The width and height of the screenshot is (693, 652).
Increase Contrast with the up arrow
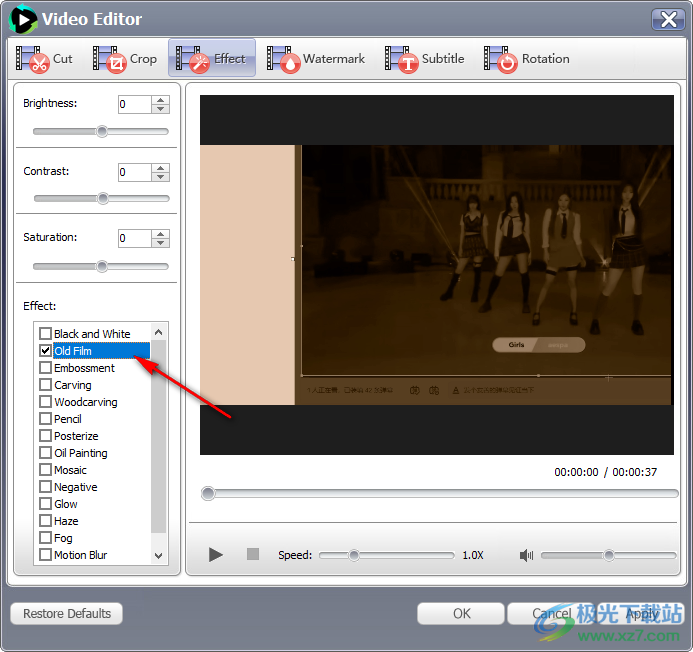(160, 168)
